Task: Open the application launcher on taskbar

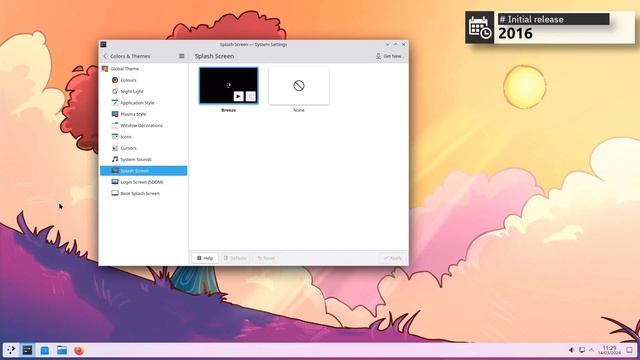Action: tap(11, 350)
